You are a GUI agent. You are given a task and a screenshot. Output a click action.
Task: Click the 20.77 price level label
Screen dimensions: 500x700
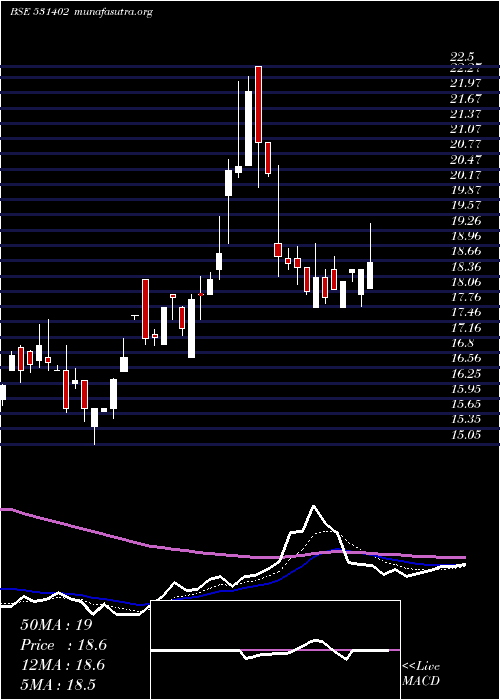[466, 144]
